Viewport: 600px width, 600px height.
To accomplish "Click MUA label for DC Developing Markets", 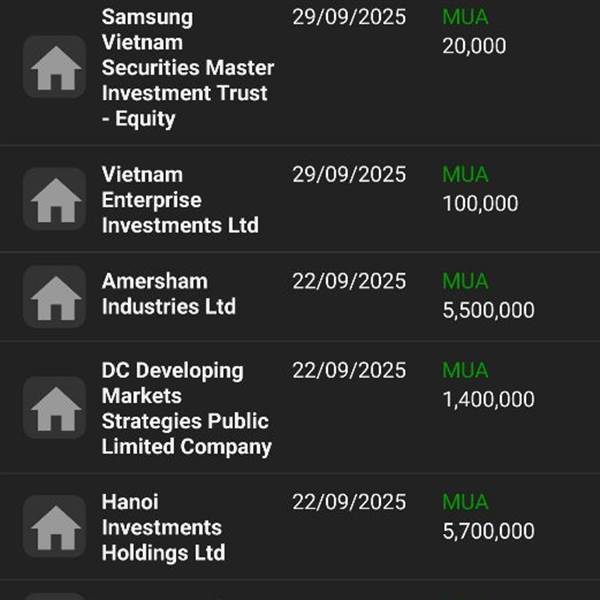I will tap(465, 370).
